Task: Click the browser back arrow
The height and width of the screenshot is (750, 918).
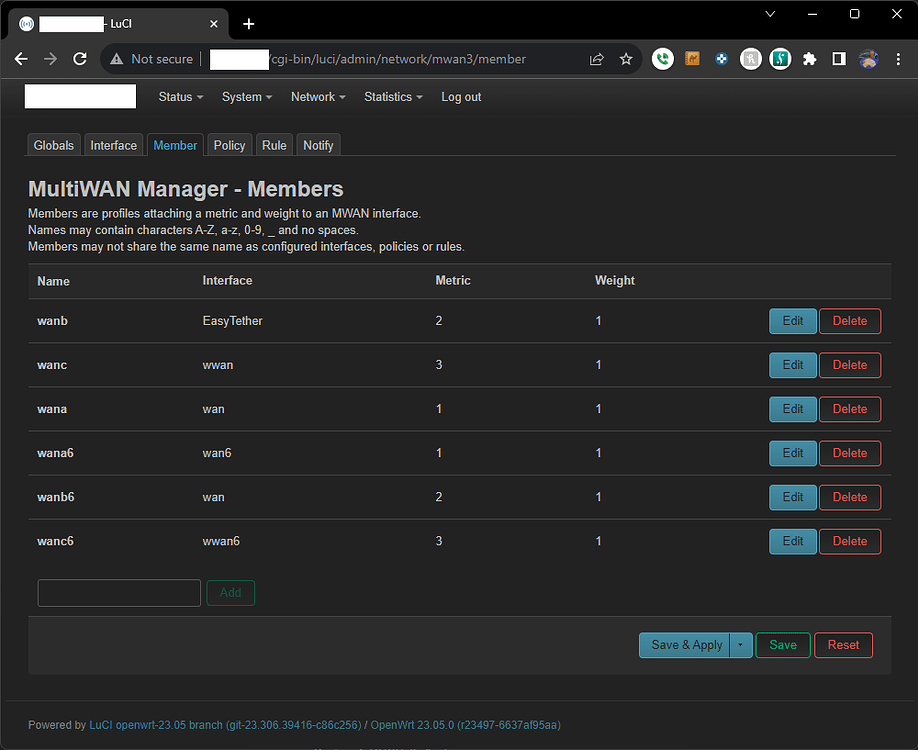Action: pyautogui.click(x=21, y=59)
